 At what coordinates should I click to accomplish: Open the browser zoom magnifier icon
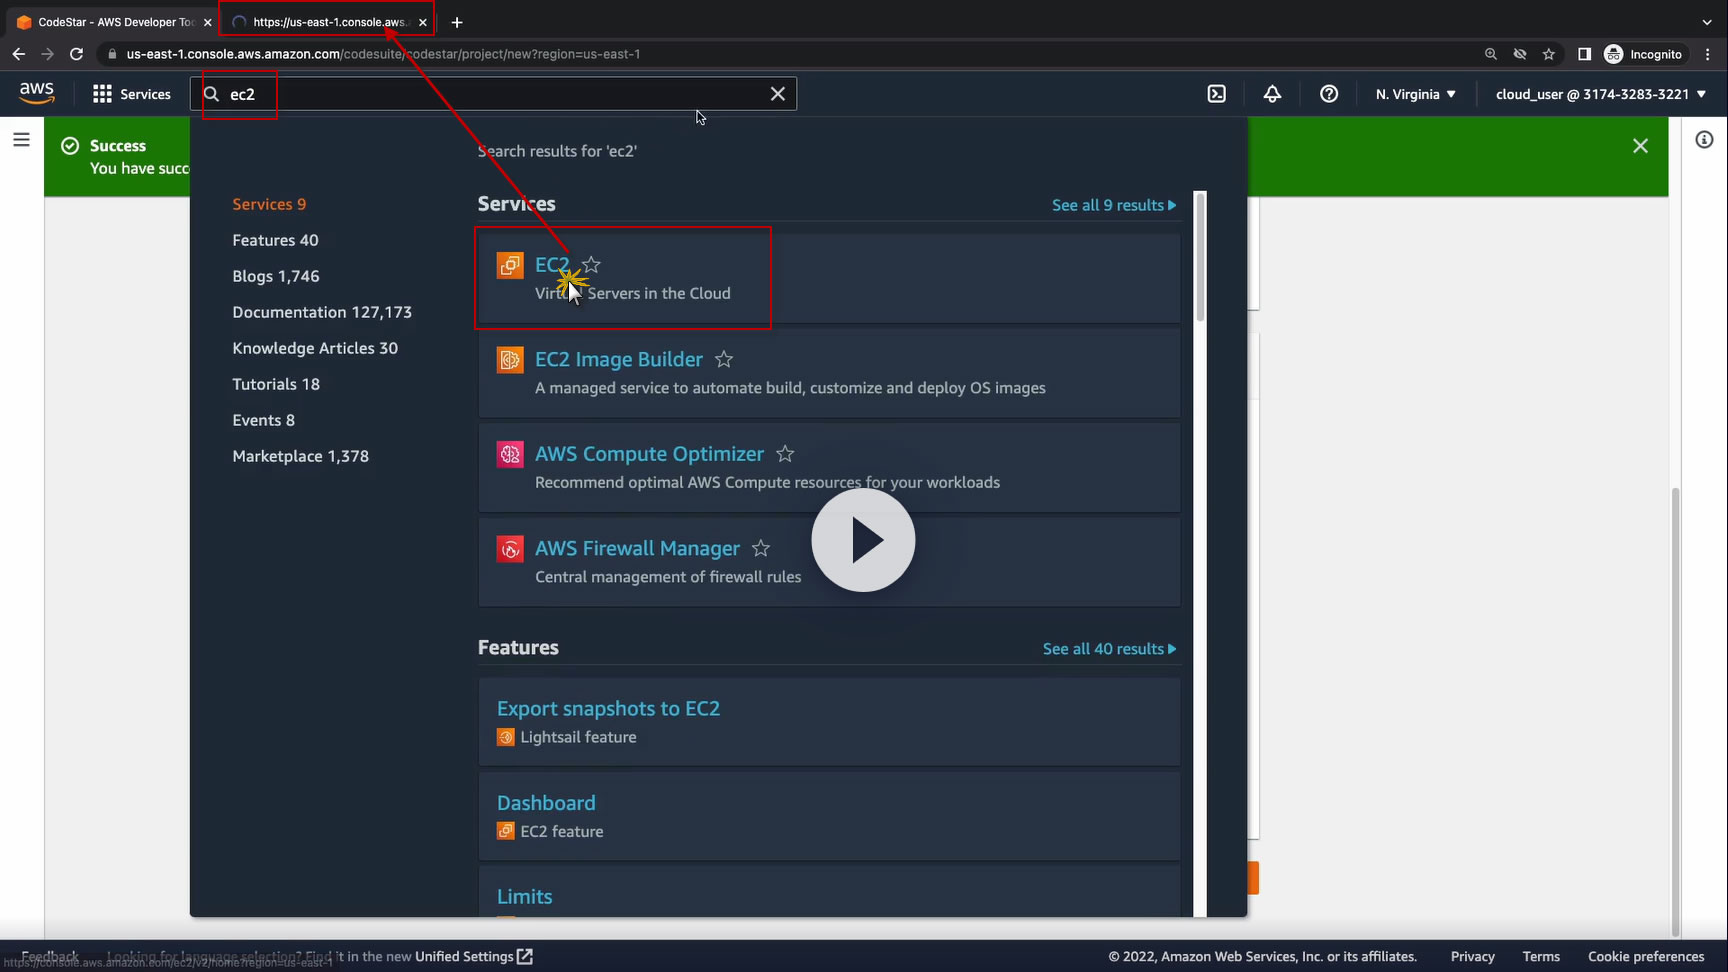click(x=1491, y=54)
